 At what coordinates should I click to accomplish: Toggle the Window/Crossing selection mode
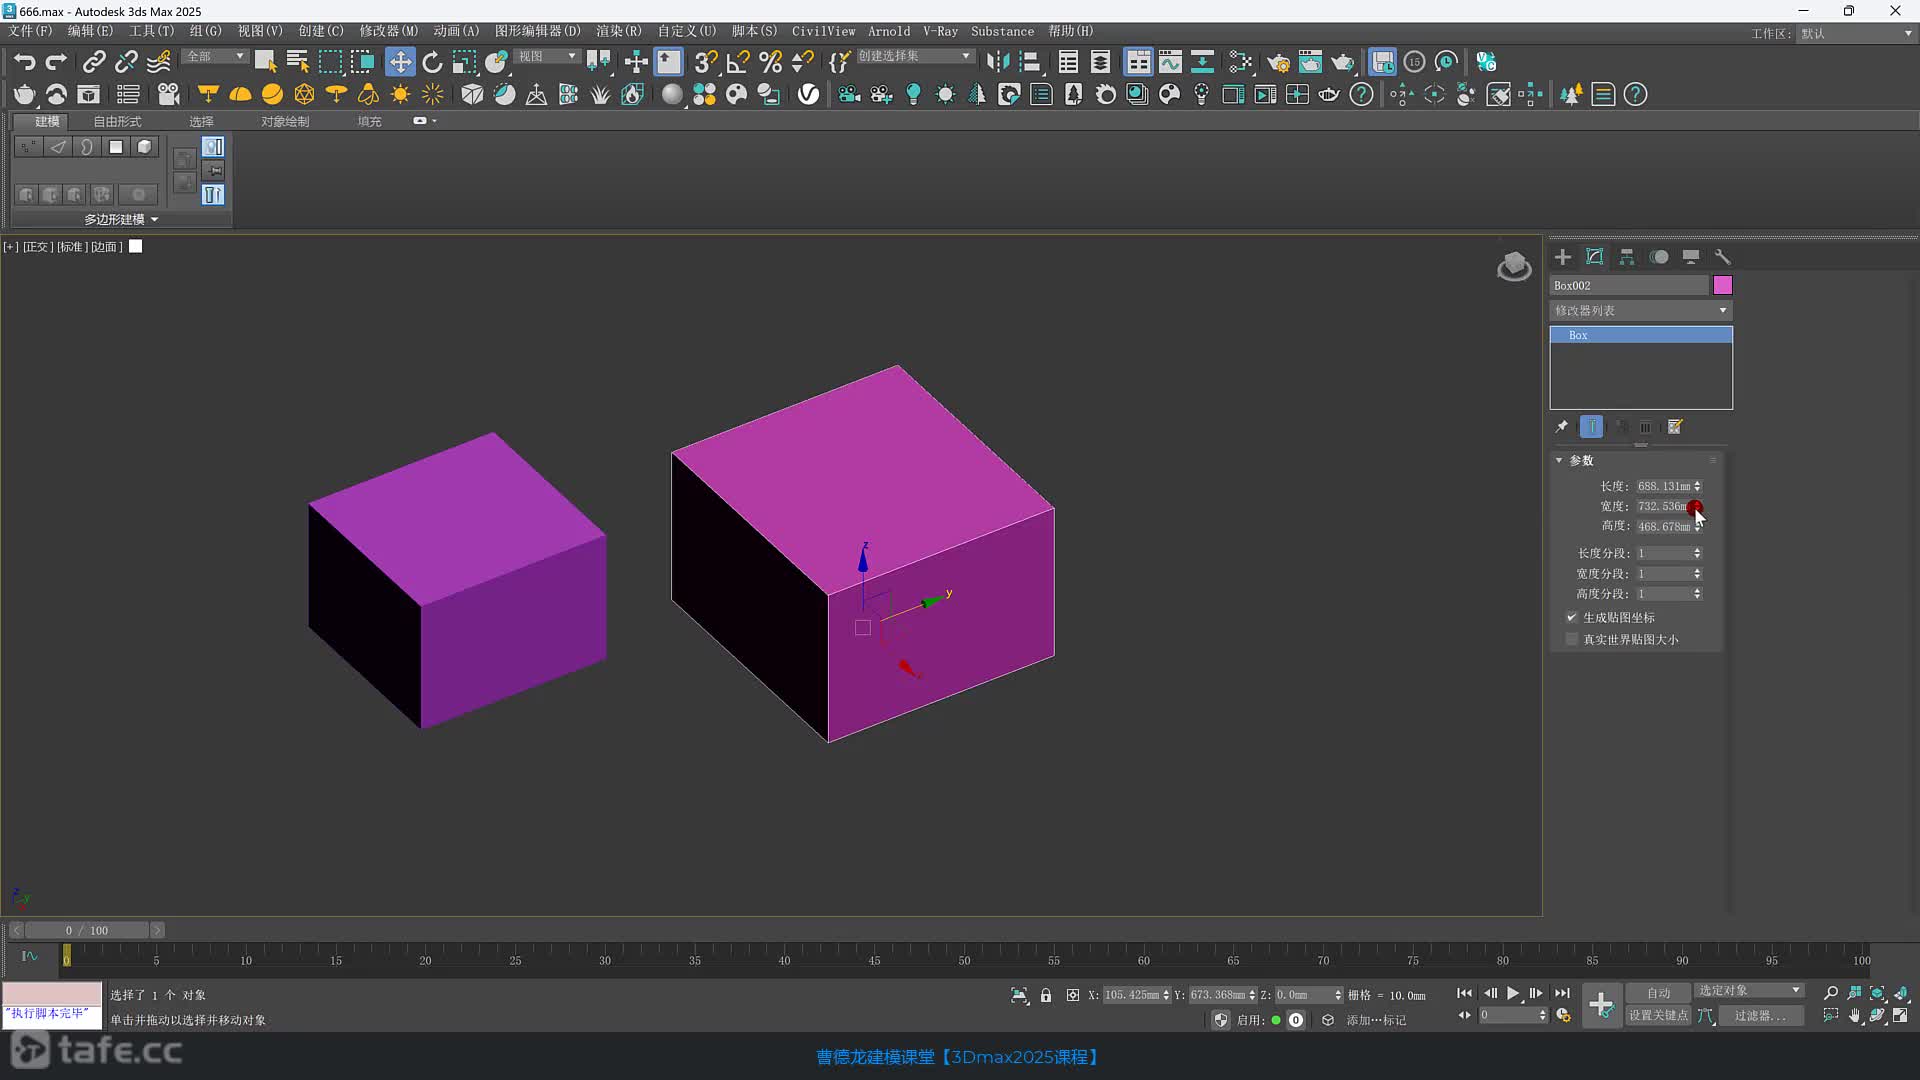coord(362,62)
